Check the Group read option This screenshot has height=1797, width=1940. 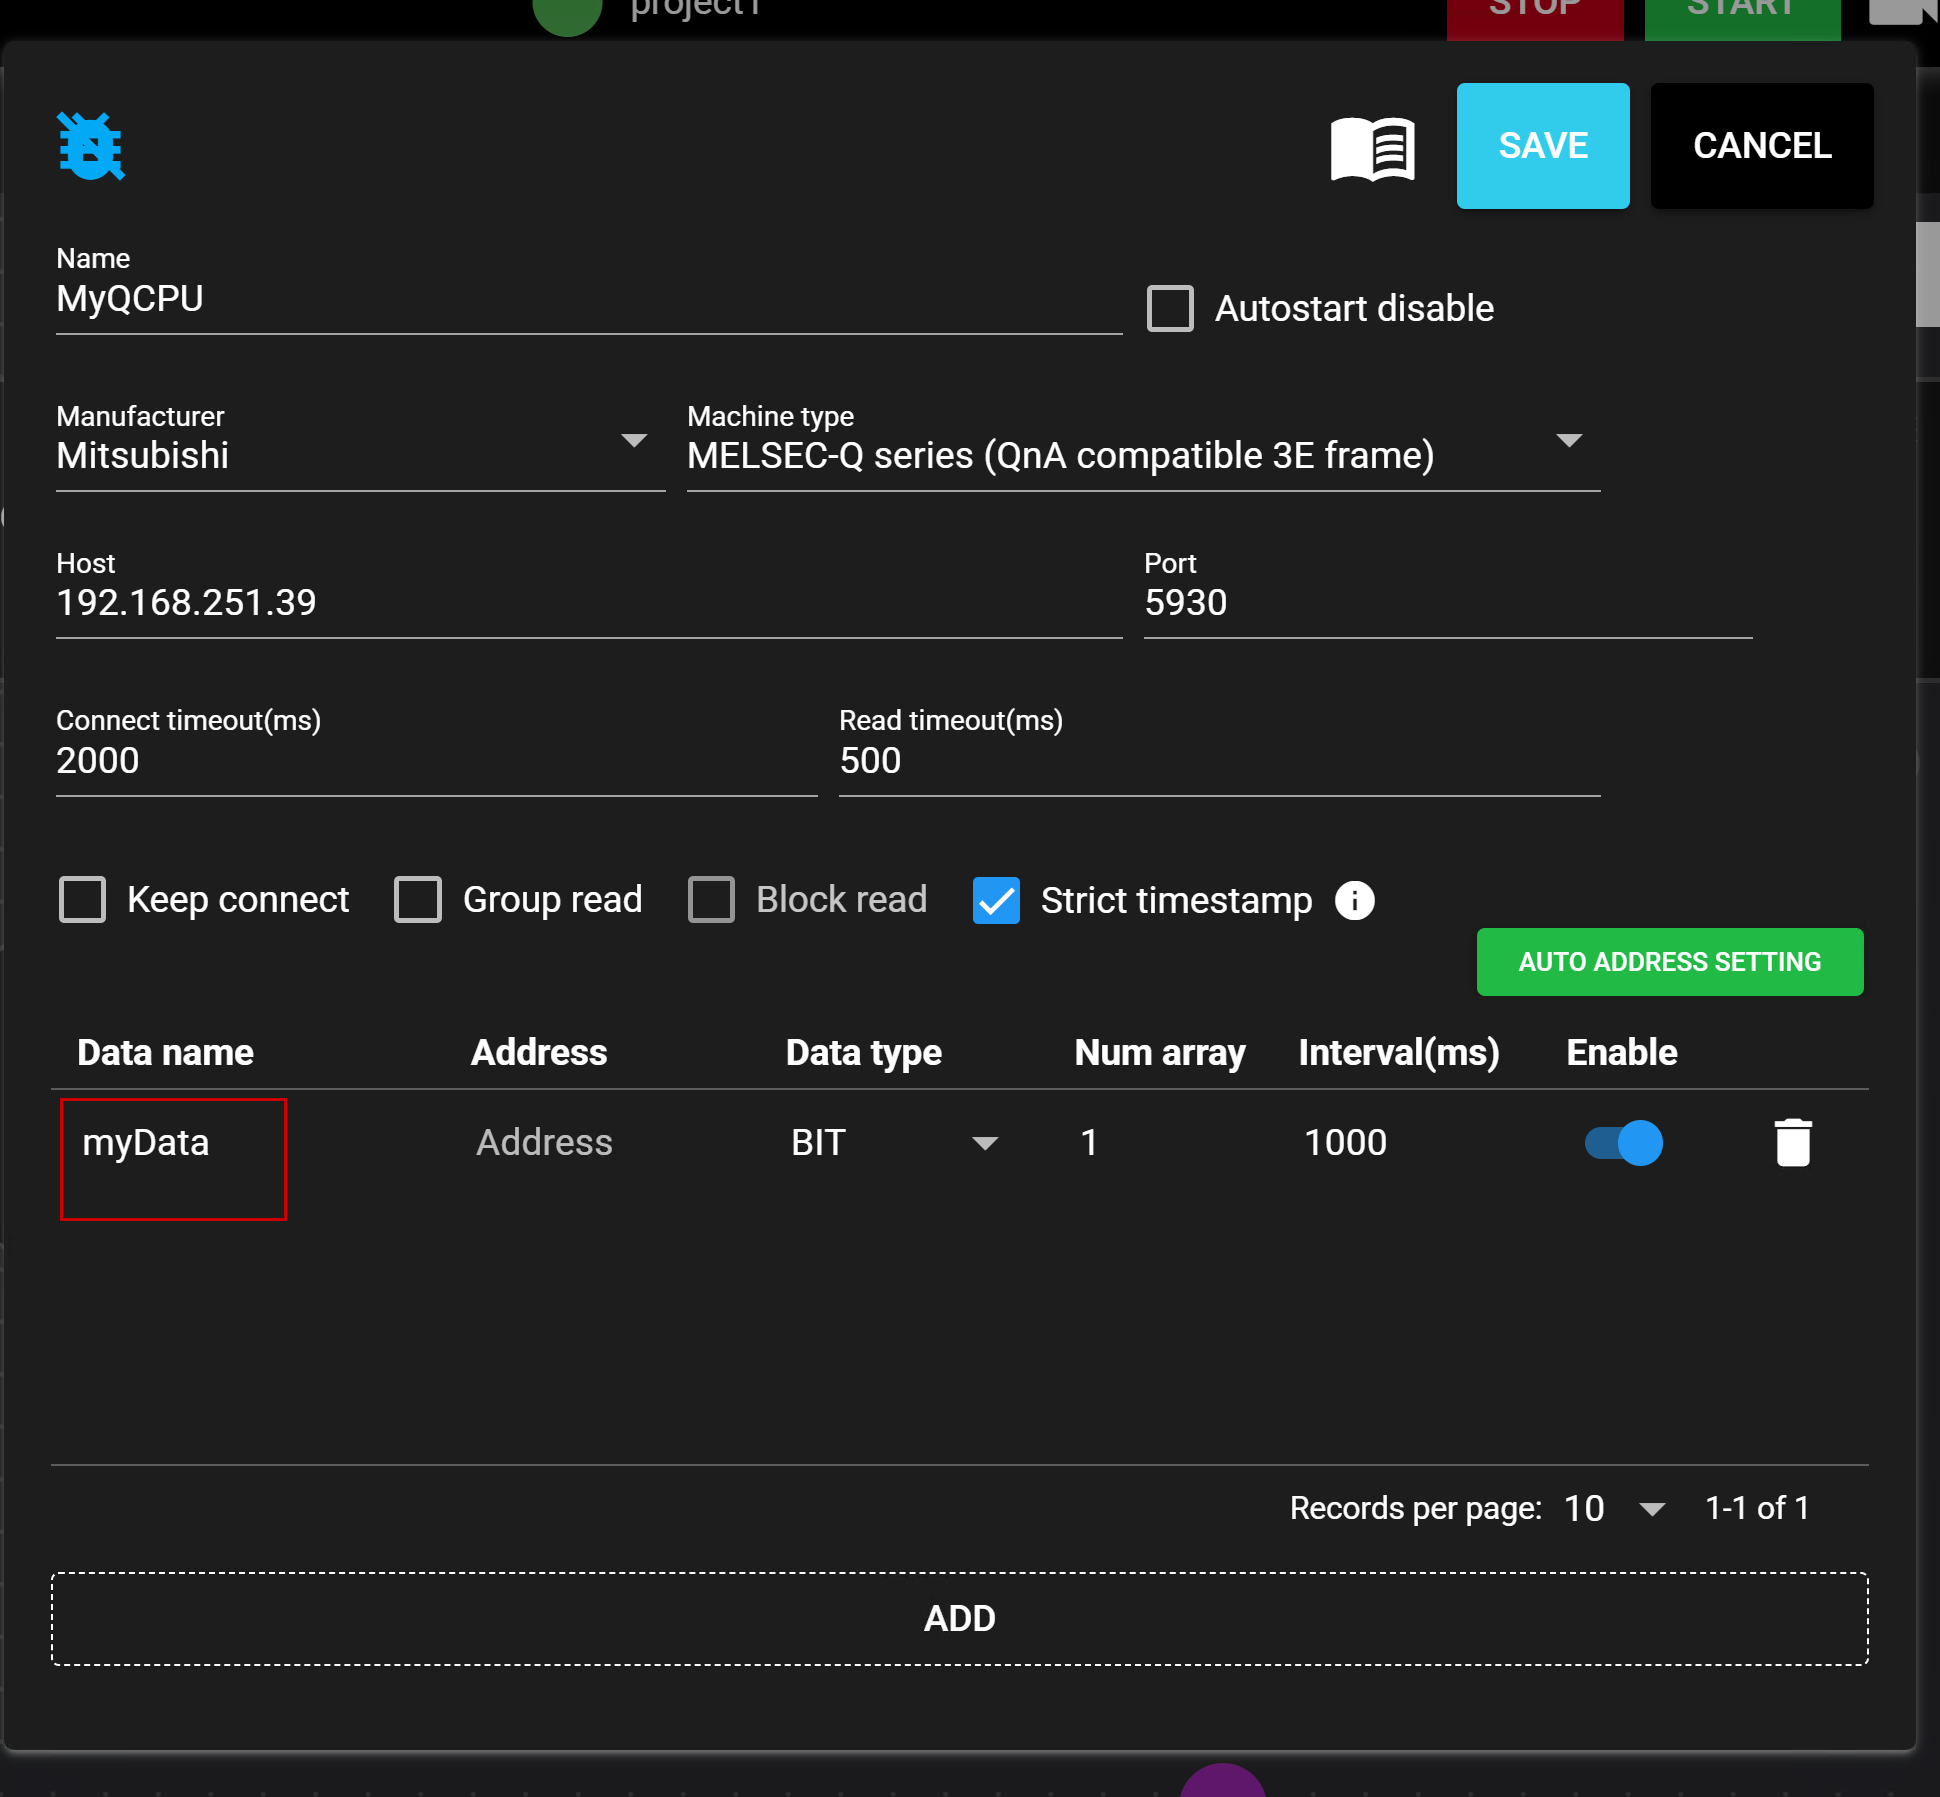pyautogui.click(x=418, y=899)
